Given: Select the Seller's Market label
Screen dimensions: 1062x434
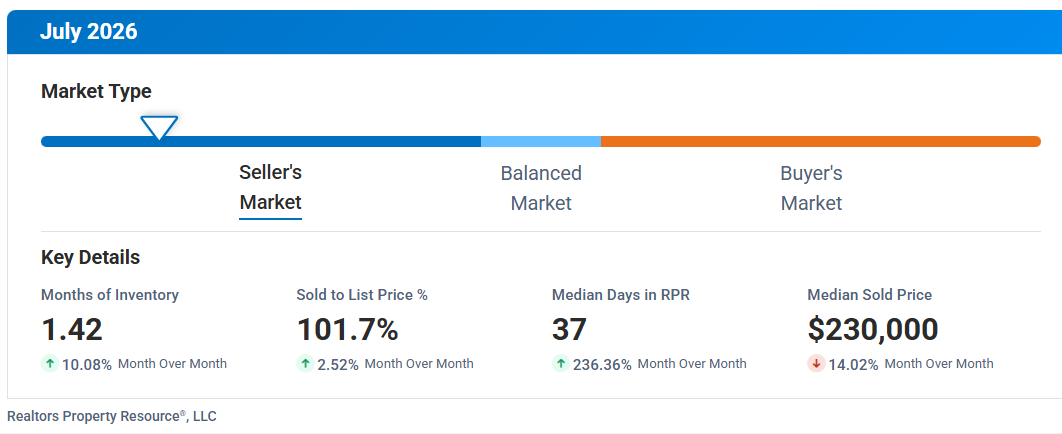Looking at the screenshot, I should (270, 188).
